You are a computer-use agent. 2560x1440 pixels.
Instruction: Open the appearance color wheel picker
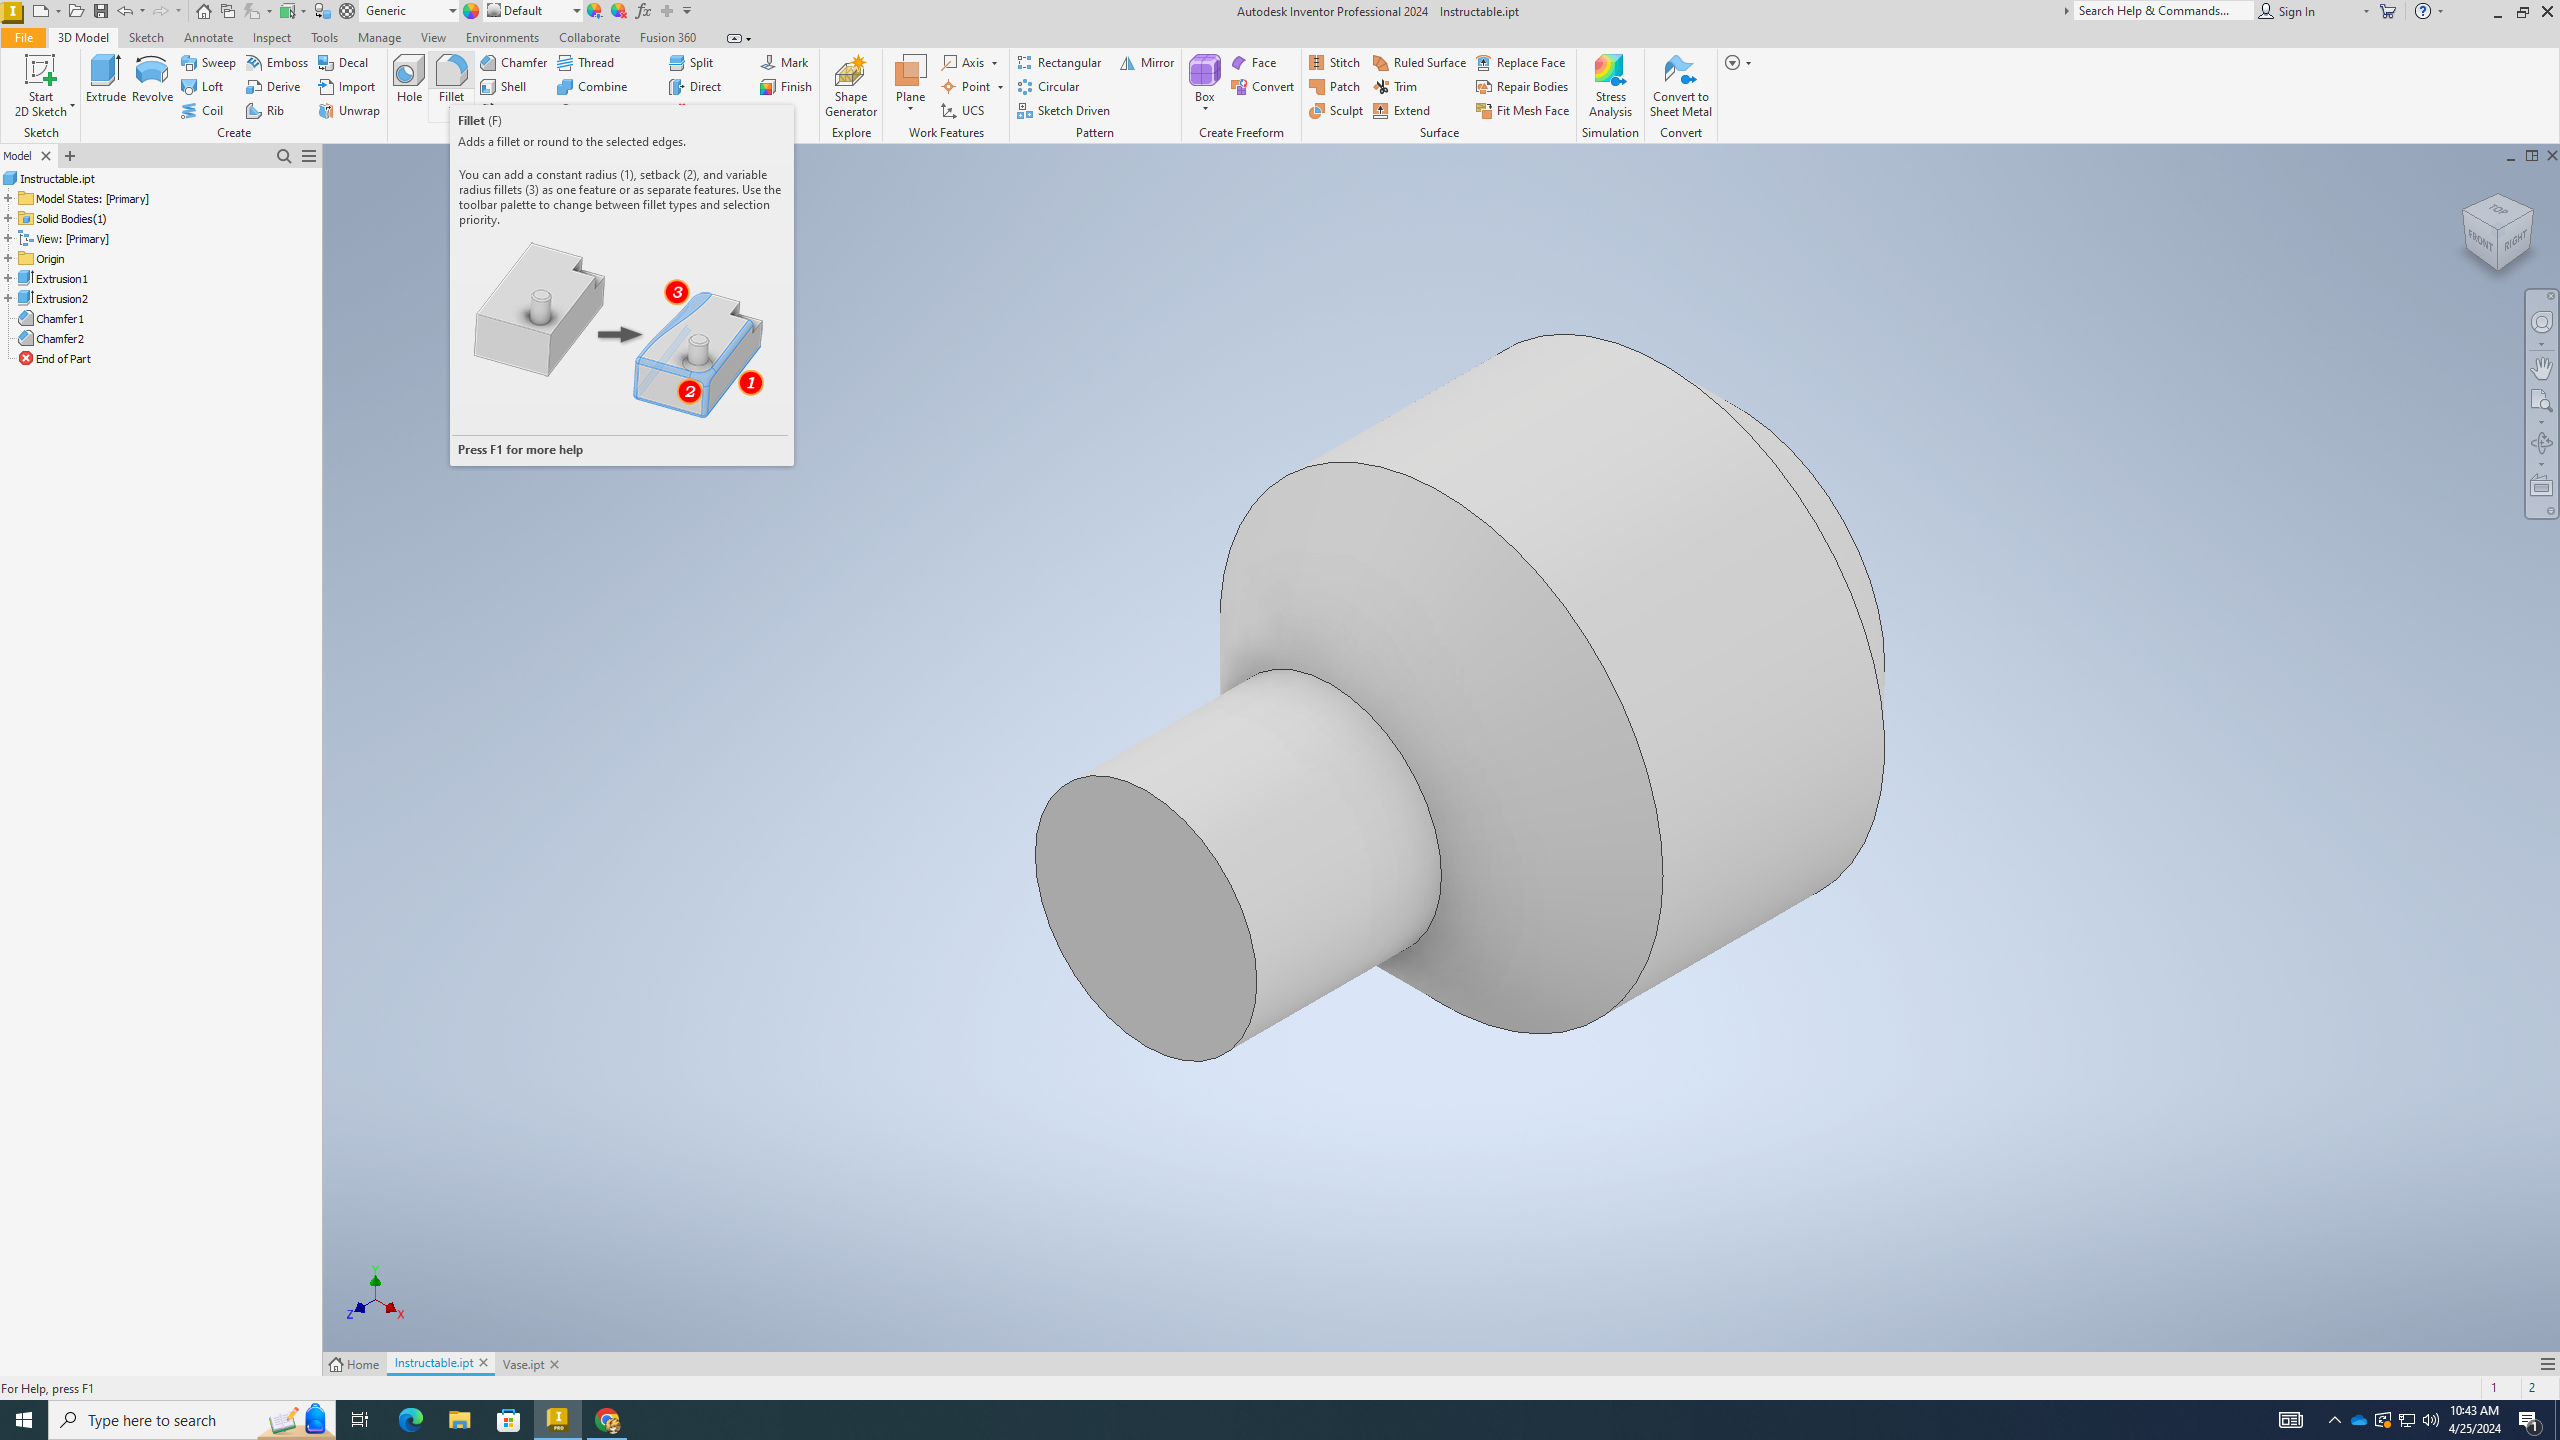point(471,11)
